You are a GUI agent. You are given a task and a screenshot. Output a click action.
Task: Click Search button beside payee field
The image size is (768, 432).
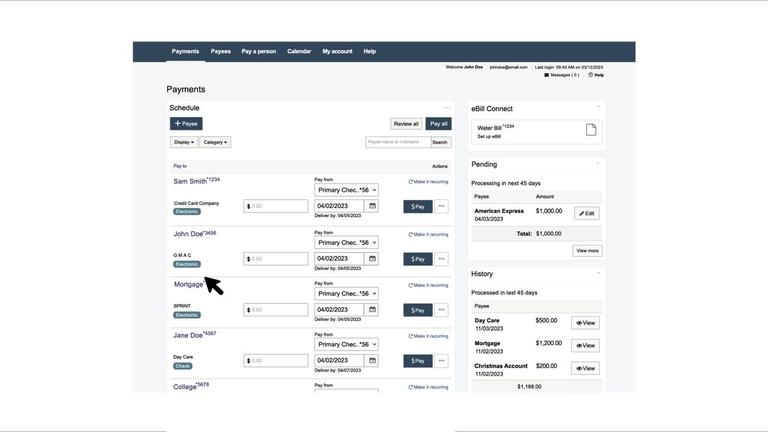(440, 142)
